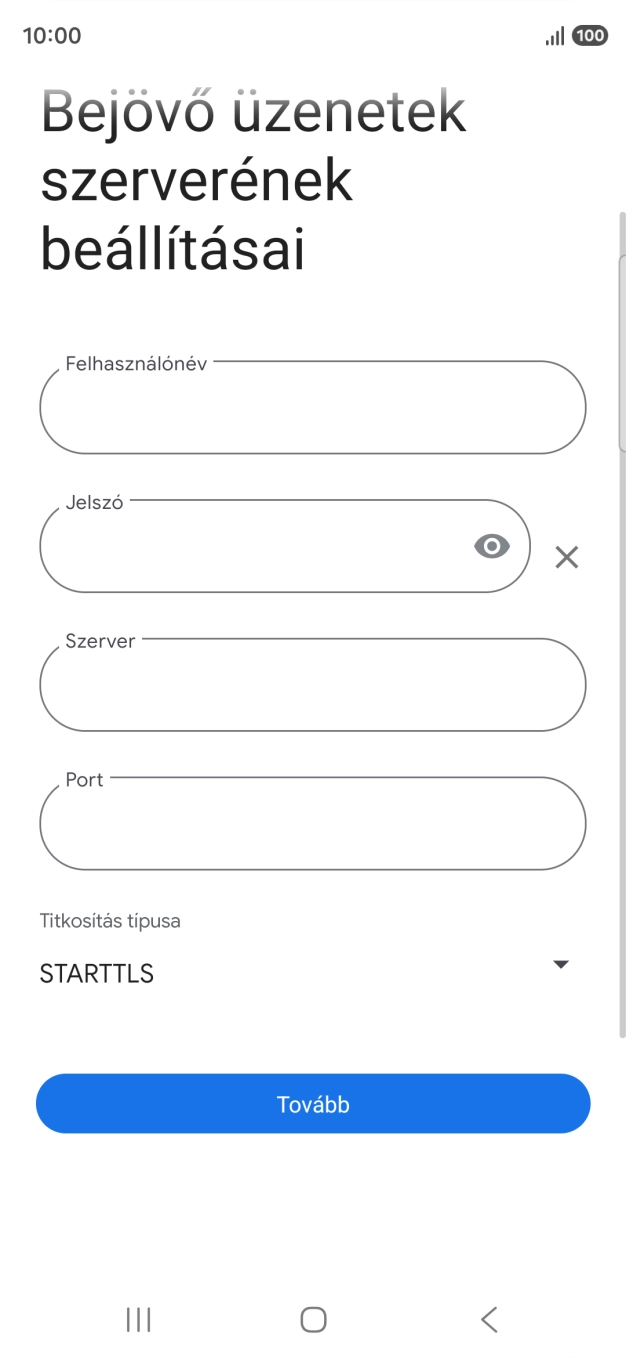Clear the Jelszó field using the X icon
Viewport: 626px width, 1358px height.
coord(567,557)
